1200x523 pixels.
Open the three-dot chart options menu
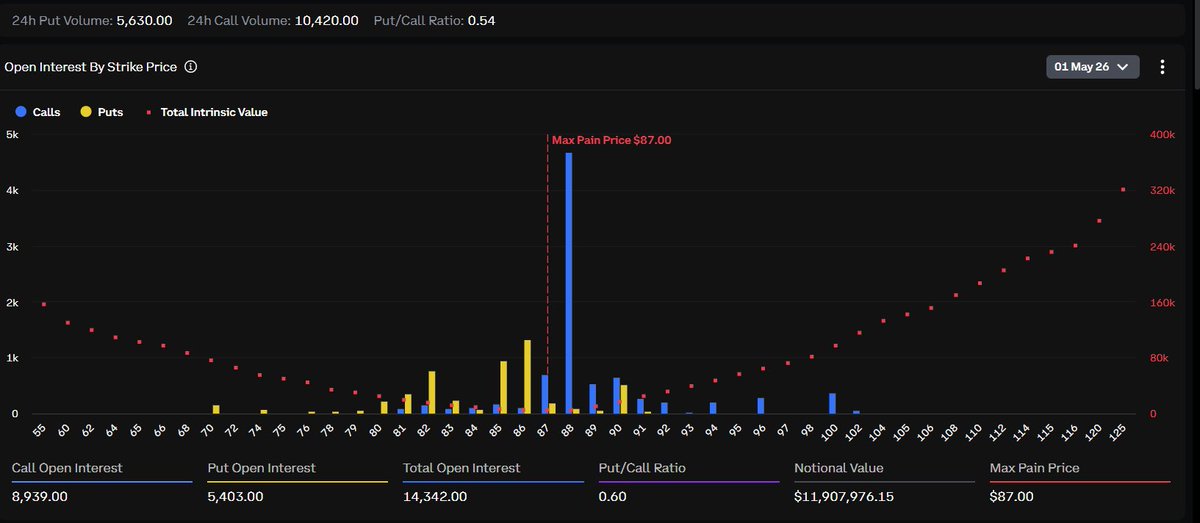coord(1162,67)
